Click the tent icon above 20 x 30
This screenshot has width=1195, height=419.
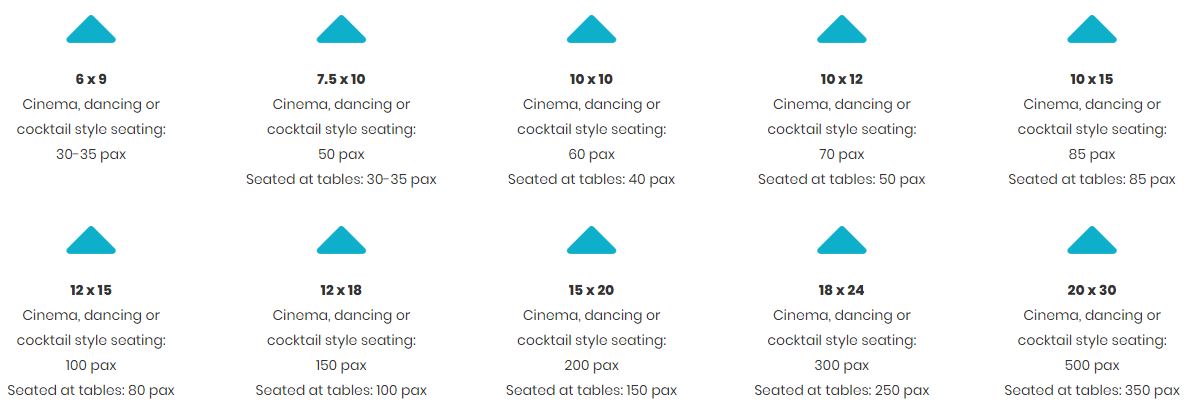pyautogui.click(x=1092, y=240)
